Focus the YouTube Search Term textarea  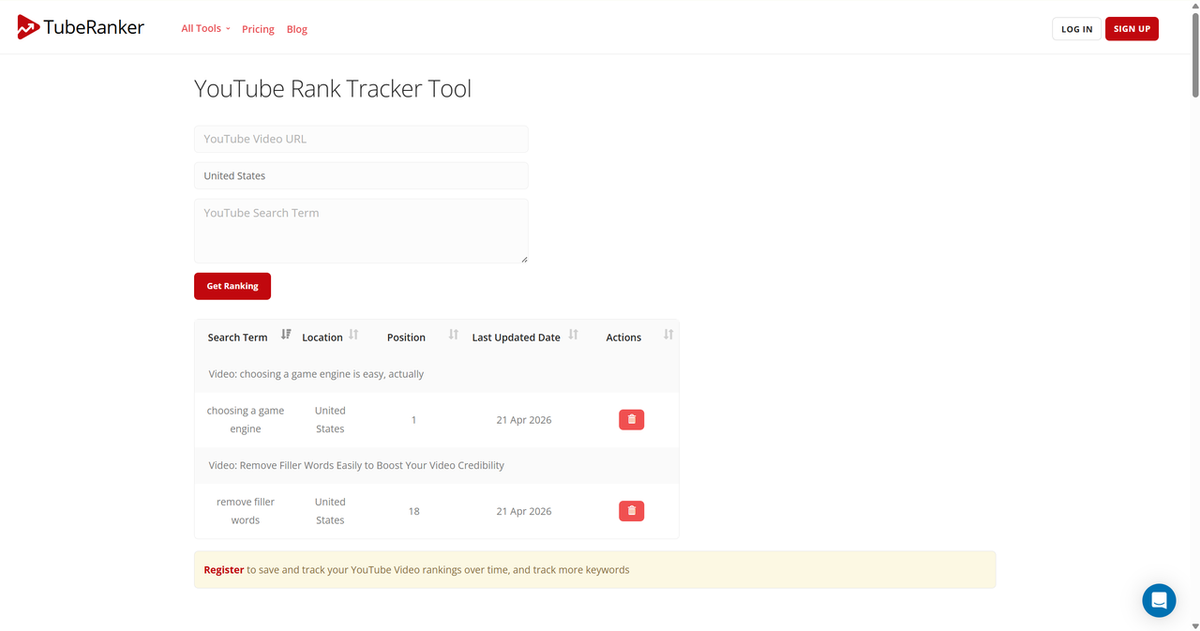point(361,231)
